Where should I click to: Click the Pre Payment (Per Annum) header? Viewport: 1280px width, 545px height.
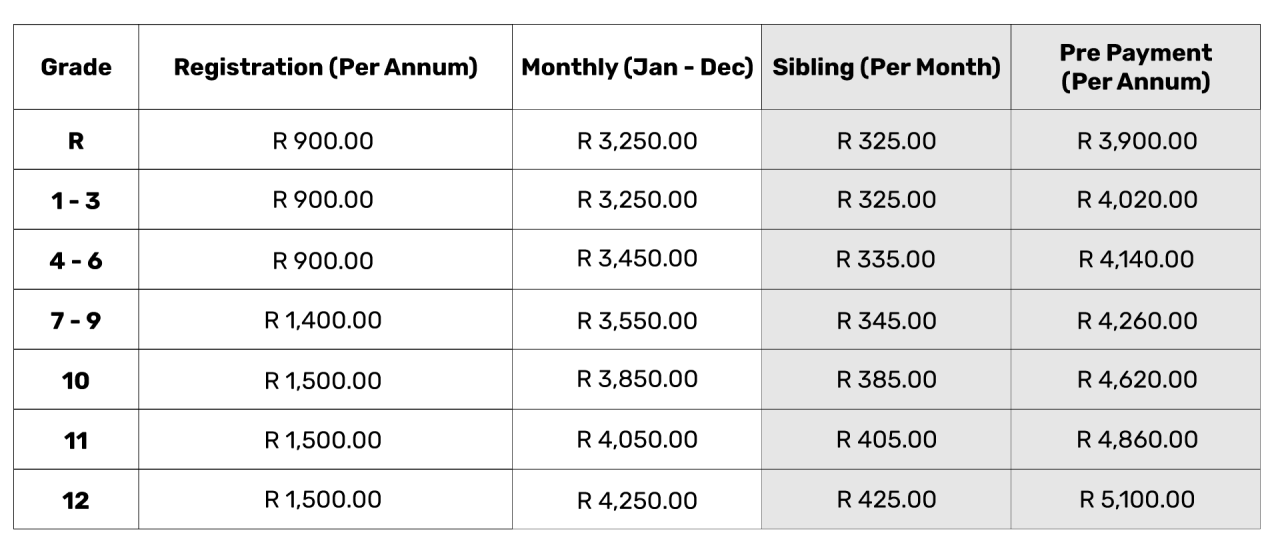1136,67
